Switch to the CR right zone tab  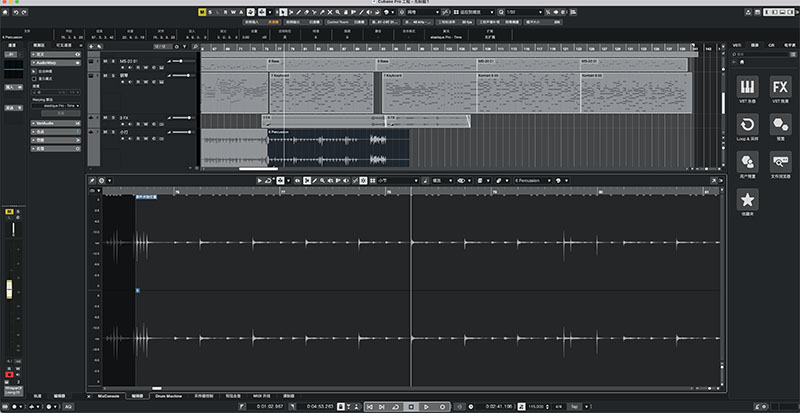[x=771, y=45]
